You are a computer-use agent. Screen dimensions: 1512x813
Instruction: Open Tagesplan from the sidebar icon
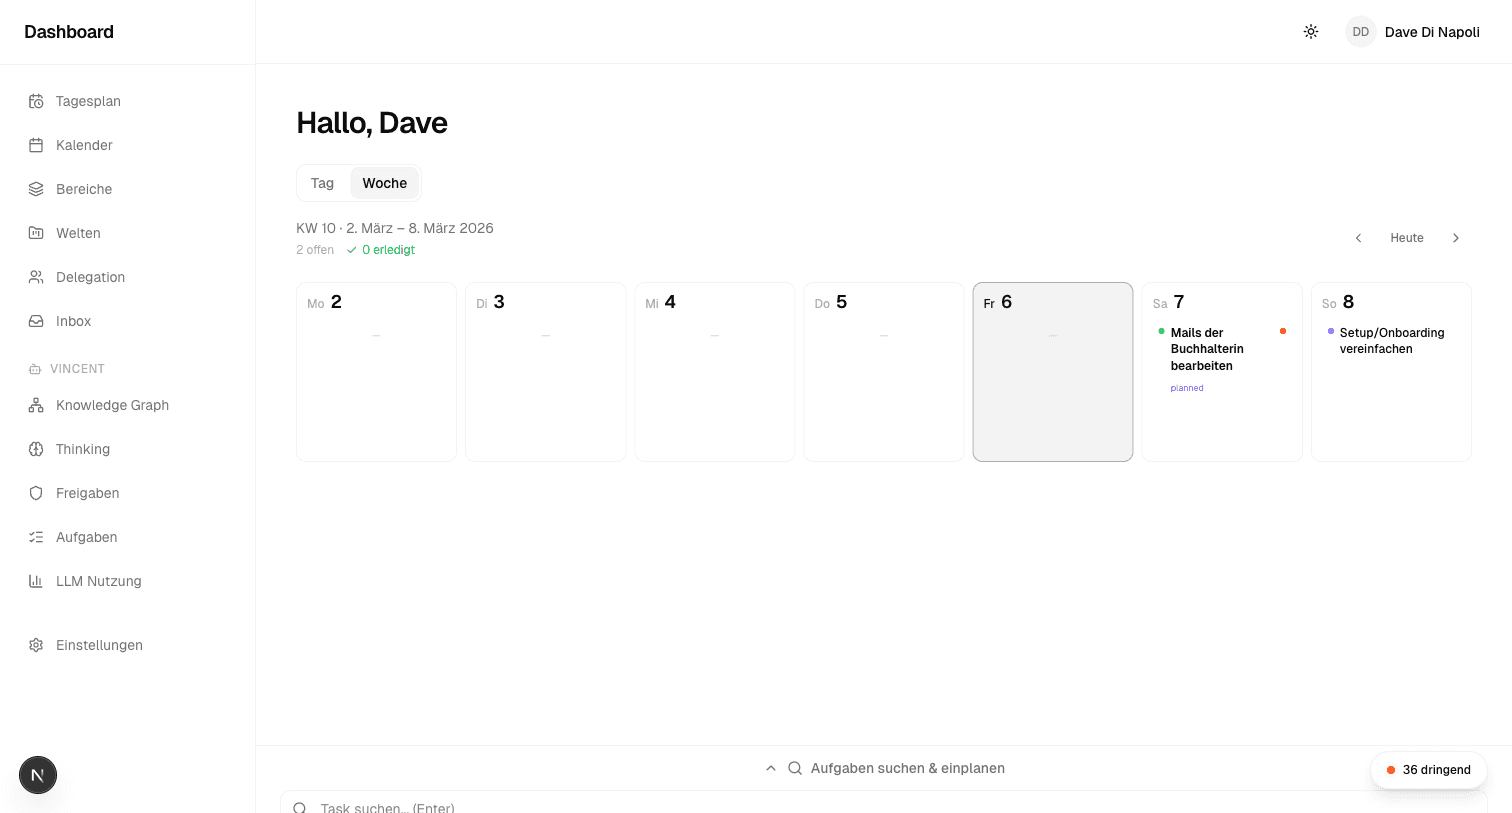(x=36, y=101)
